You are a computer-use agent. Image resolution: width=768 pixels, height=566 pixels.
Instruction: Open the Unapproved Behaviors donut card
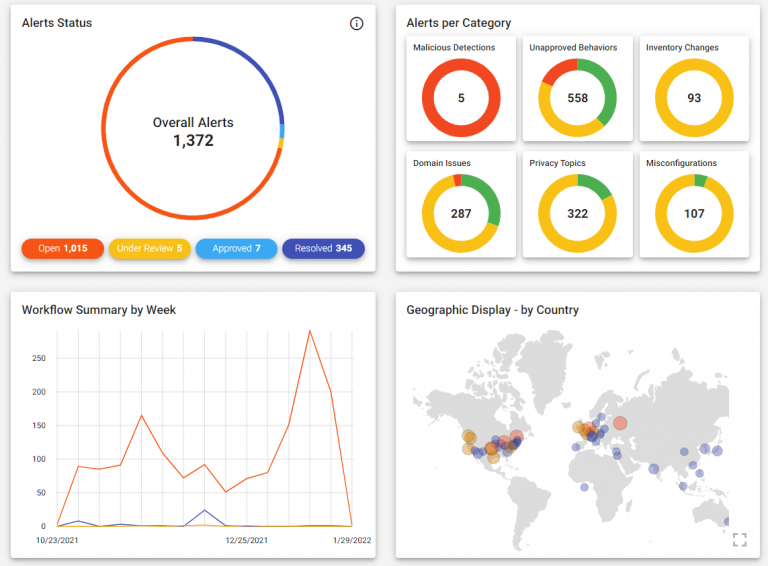pyautogui.click(x=577, y=89)
